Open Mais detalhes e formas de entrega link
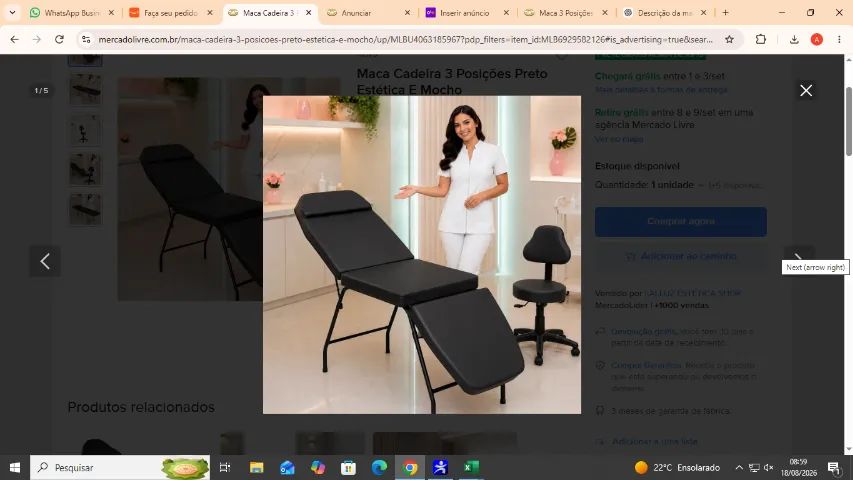The width and height of the screenshot is (853, 480). [661, 89]
